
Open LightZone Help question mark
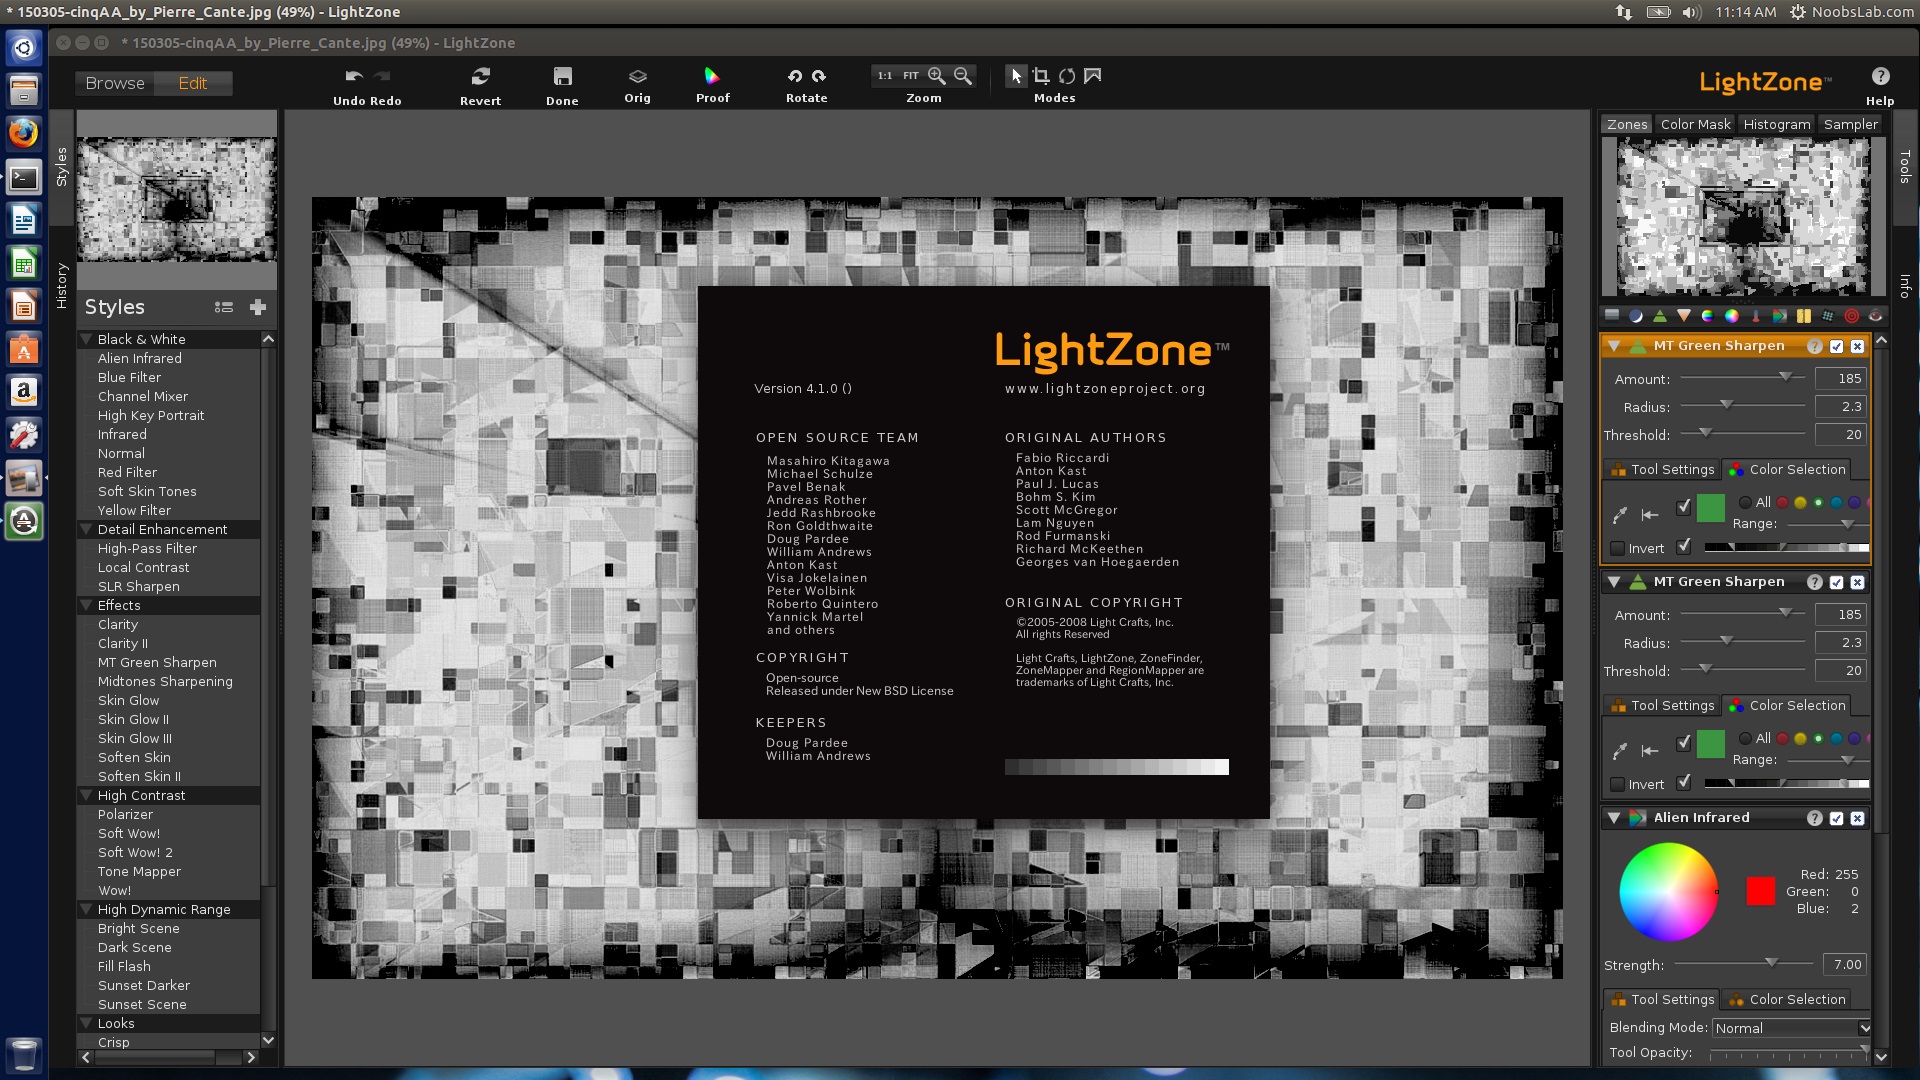[1880, 76]
